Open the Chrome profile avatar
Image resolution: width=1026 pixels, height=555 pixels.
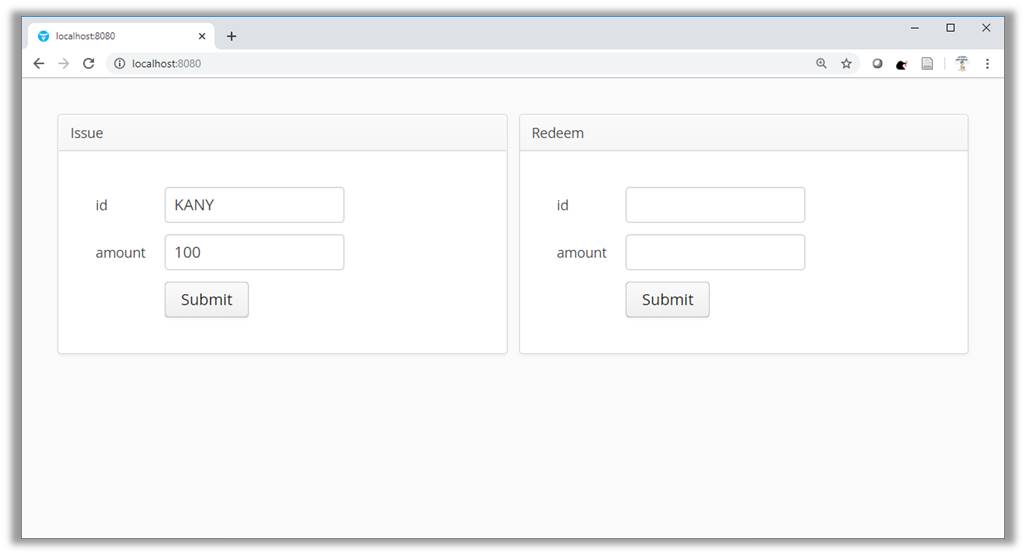coord(961,63)
